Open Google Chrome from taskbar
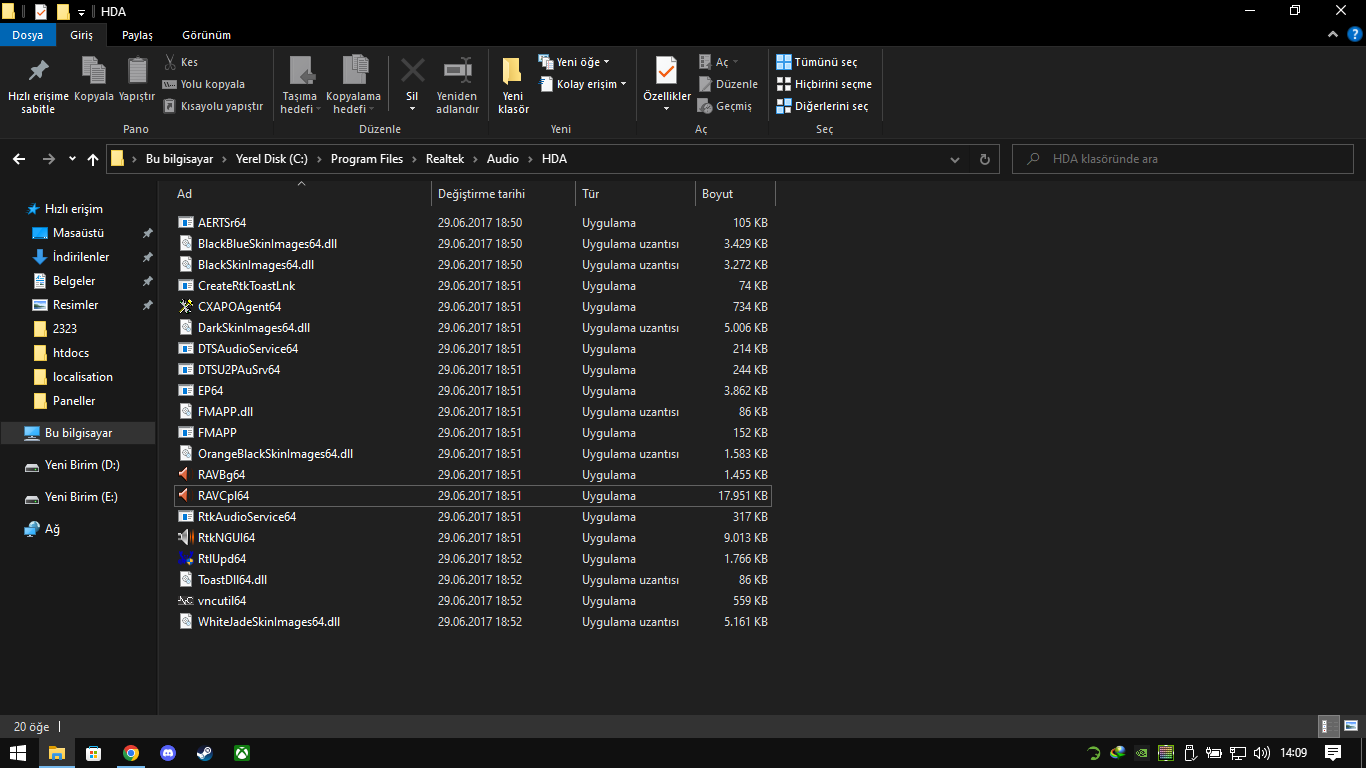 click(131, 753)
